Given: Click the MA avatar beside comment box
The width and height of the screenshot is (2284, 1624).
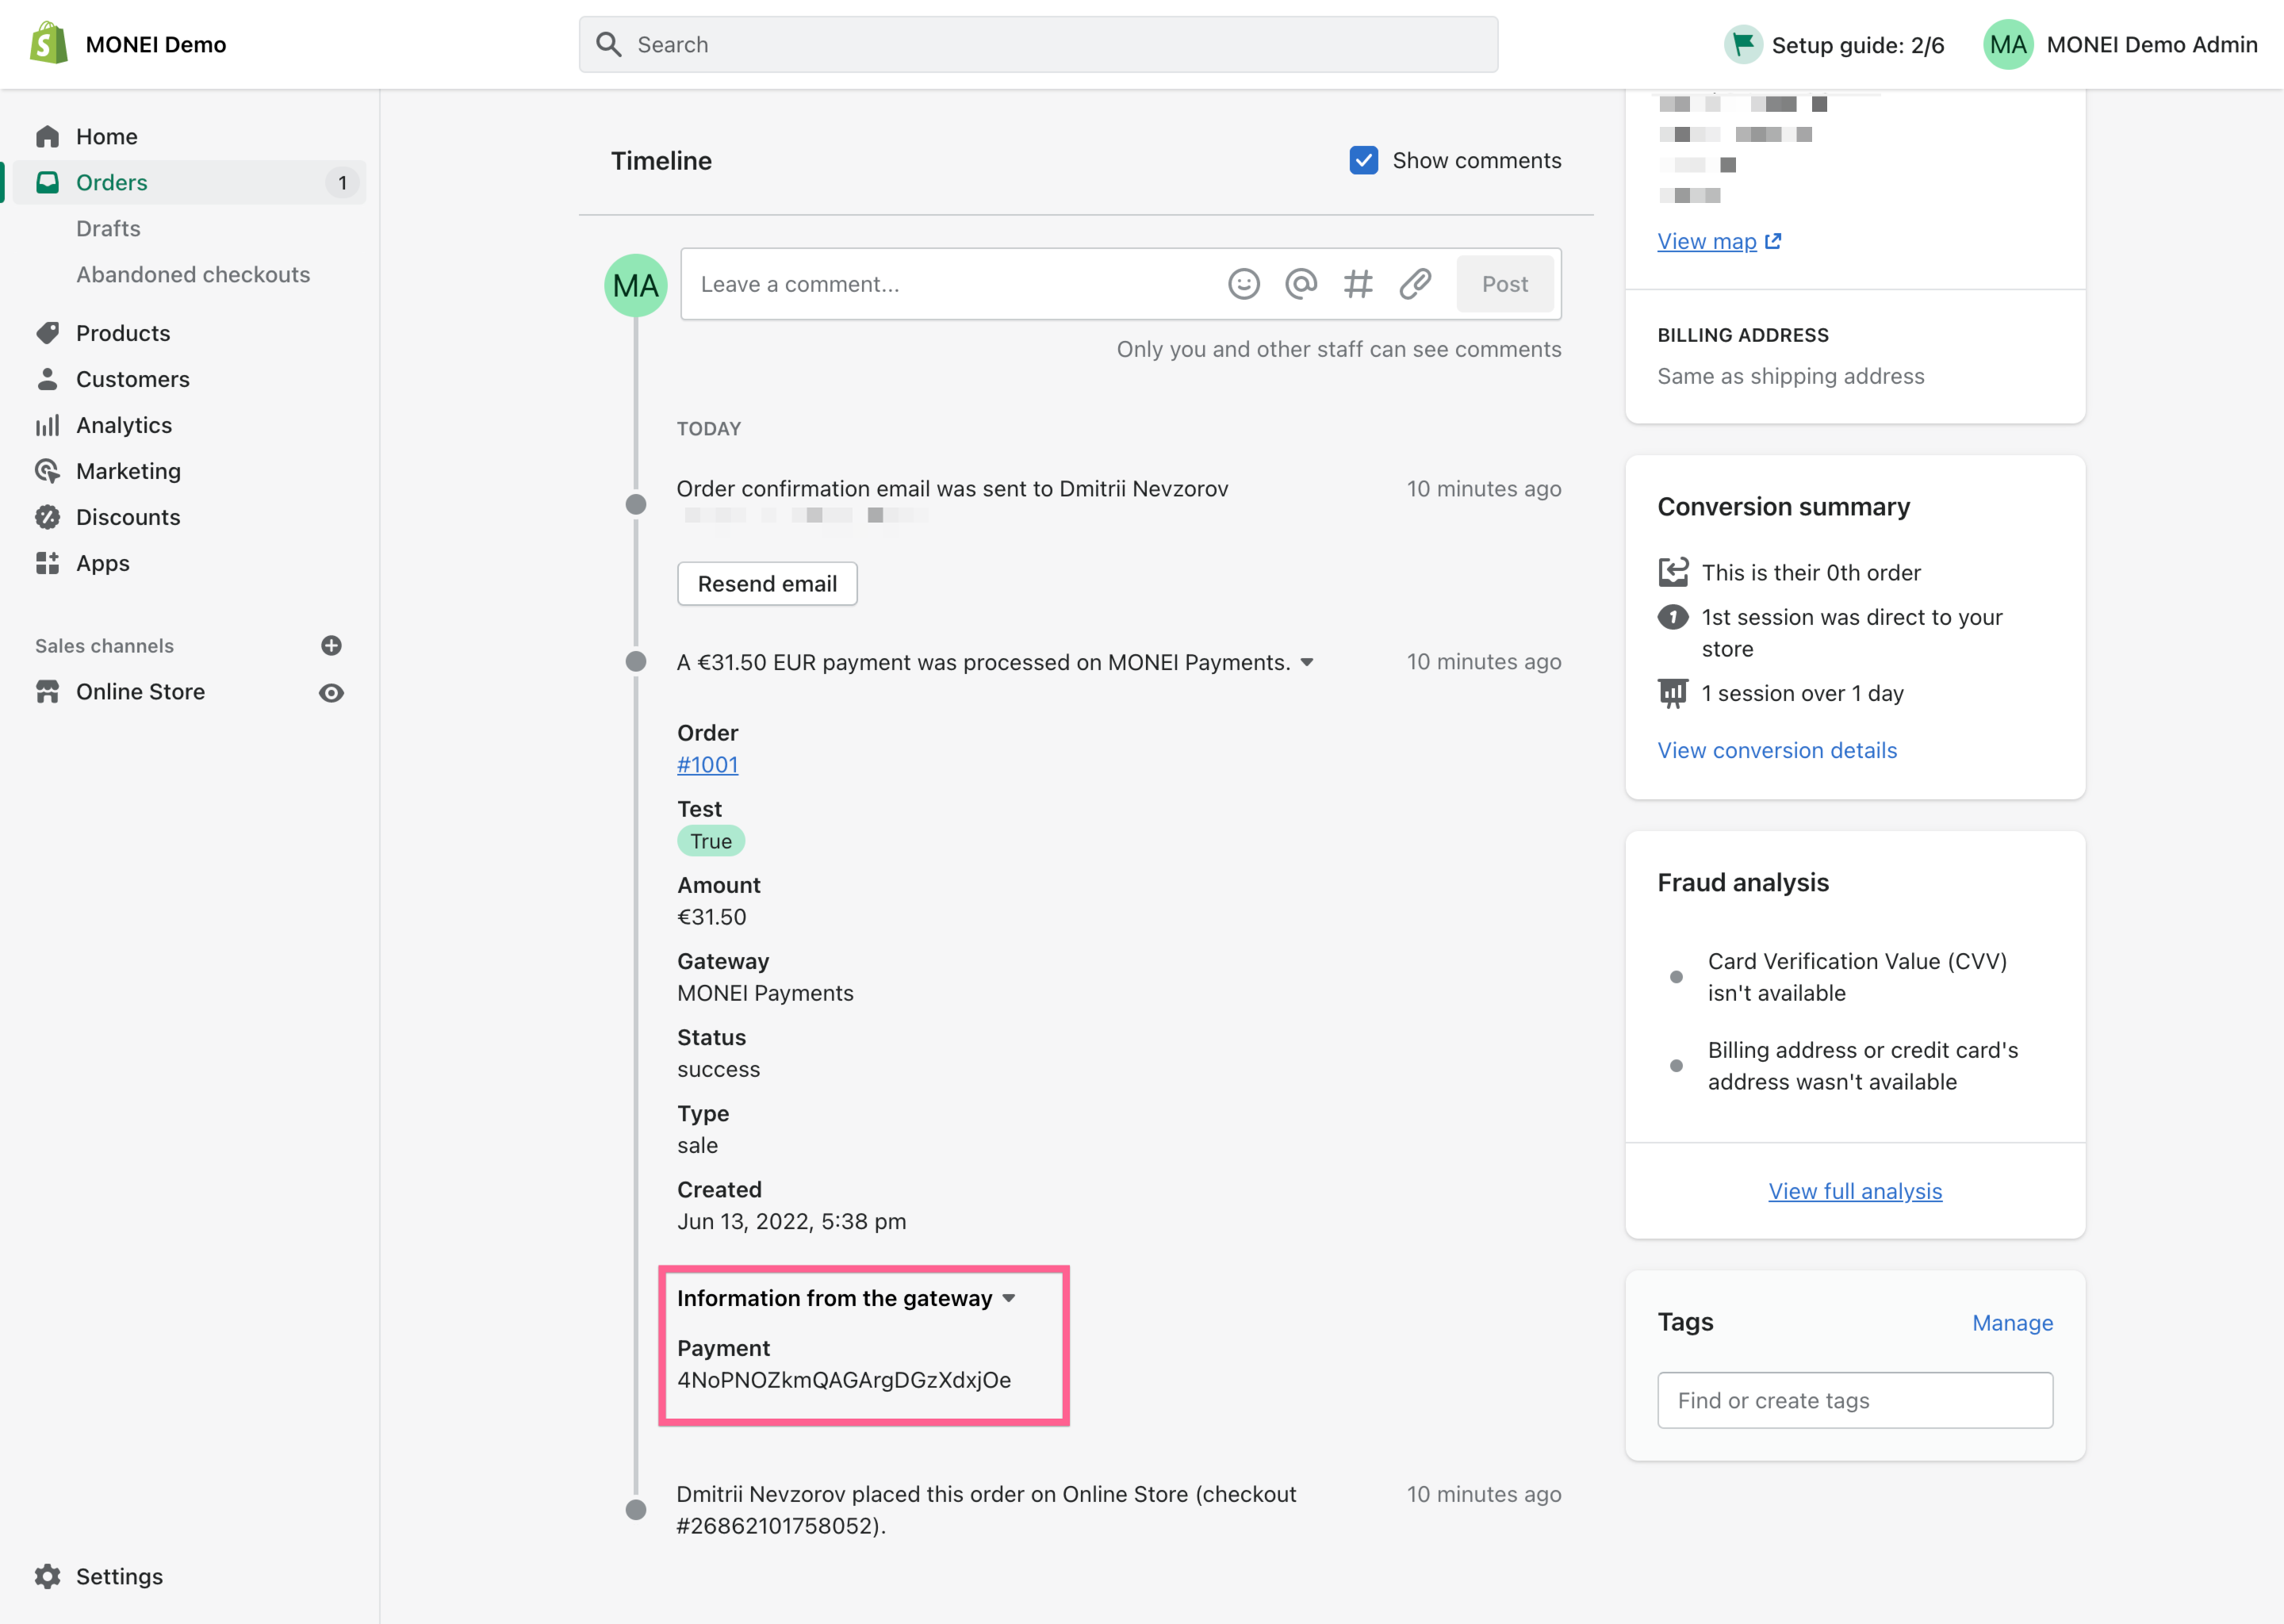Looking at the screenshot, I should tap(636, 285).
